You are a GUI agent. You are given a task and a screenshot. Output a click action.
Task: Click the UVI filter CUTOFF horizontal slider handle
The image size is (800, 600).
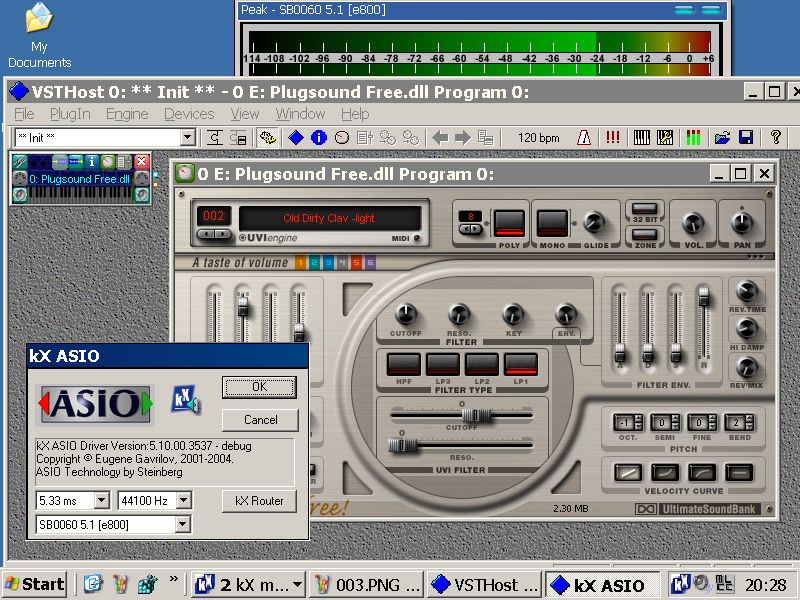[x=477, y=415]
